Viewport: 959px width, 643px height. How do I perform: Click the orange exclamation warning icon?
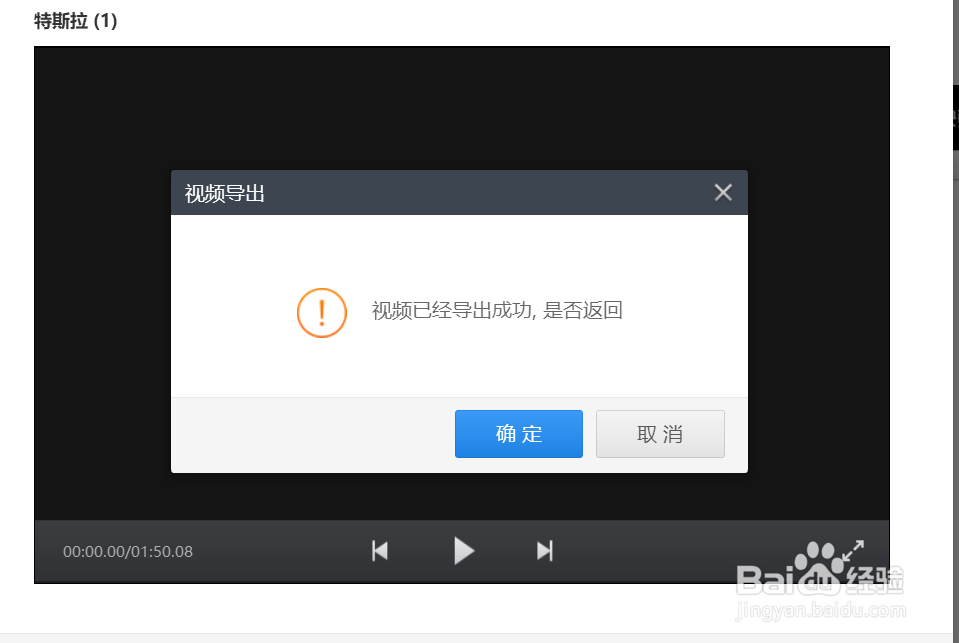tap(321, 312)
